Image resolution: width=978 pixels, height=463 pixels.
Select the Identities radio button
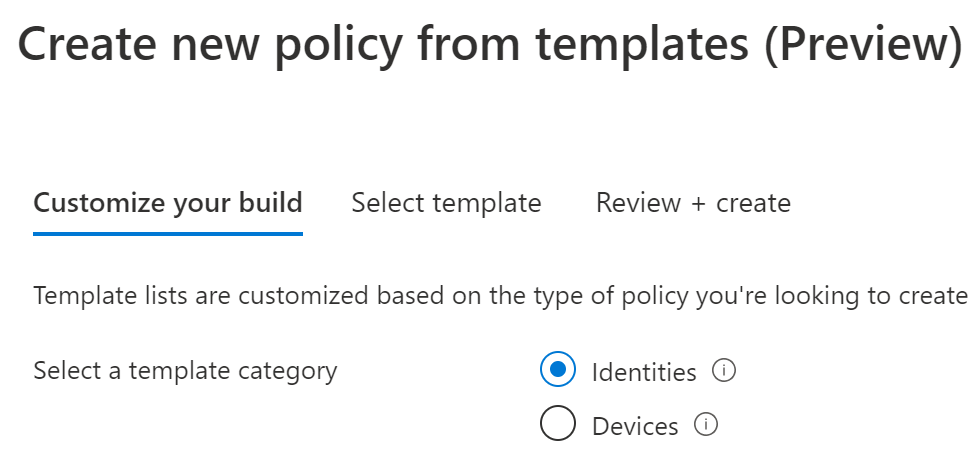558,371
